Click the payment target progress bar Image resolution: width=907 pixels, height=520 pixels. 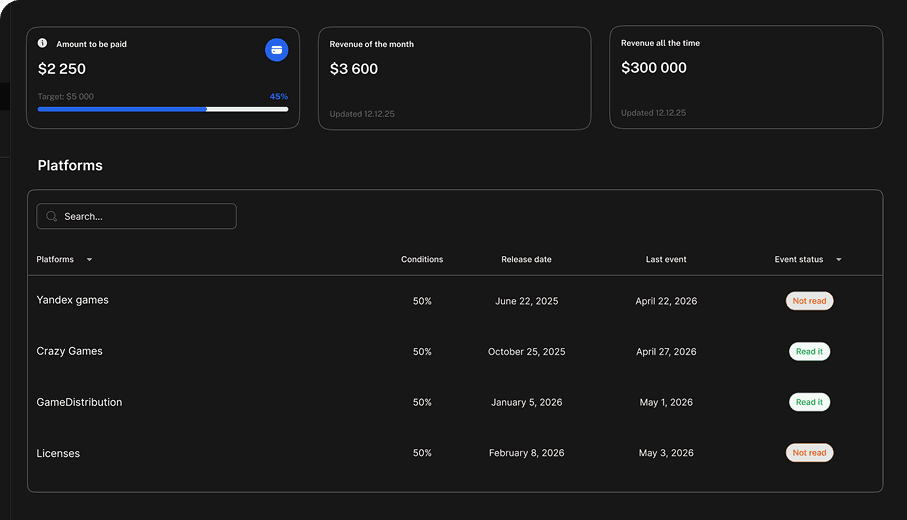(x=162, y=109)
